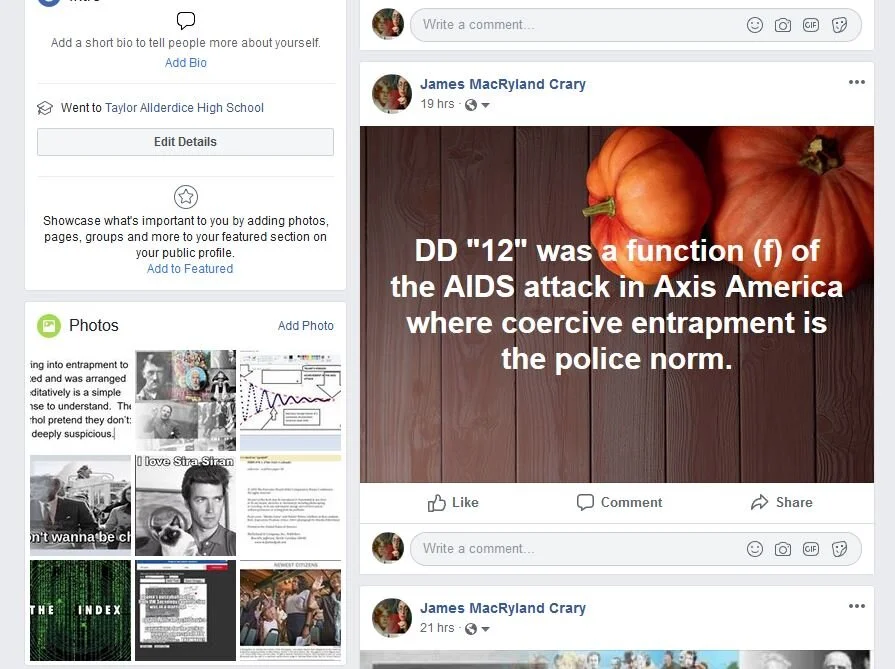Click the profile picture on the 19 hrs post

[x=392, y=94]
